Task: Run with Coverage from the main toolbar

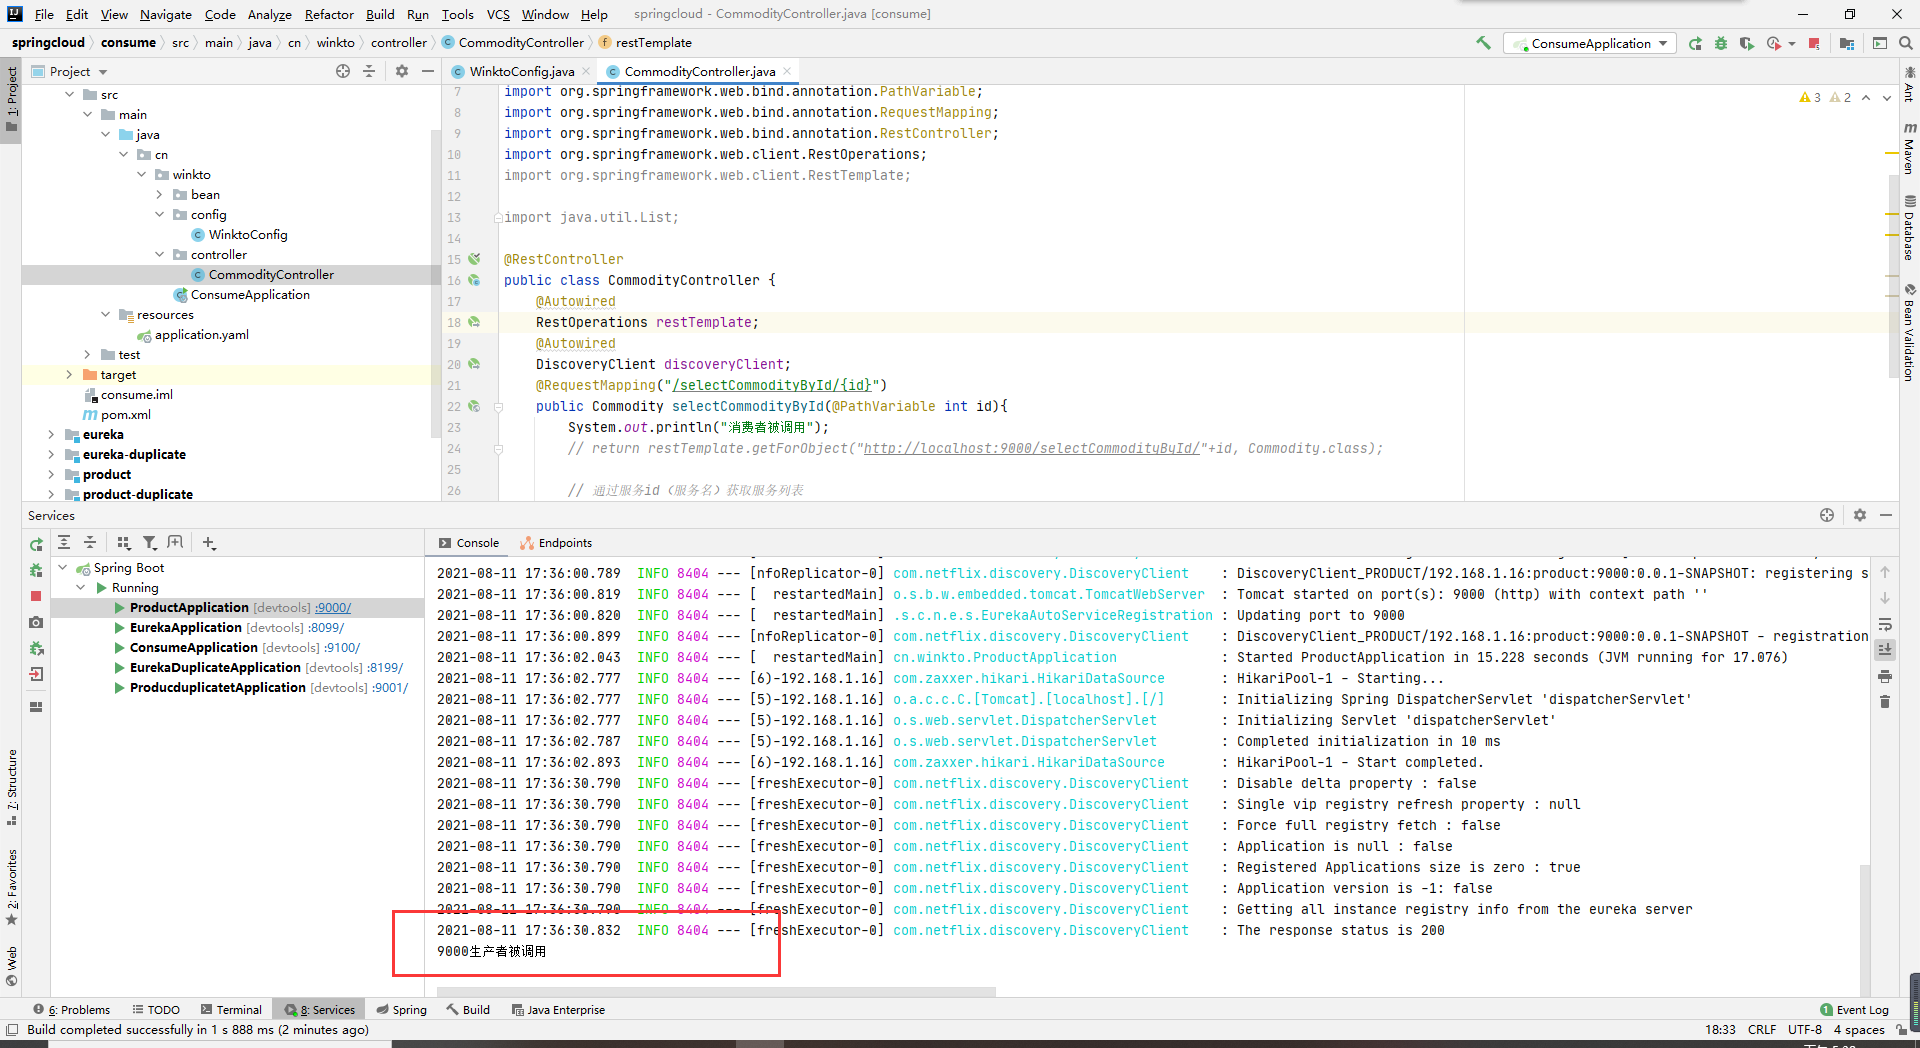Action: (x=1747, y=43)
